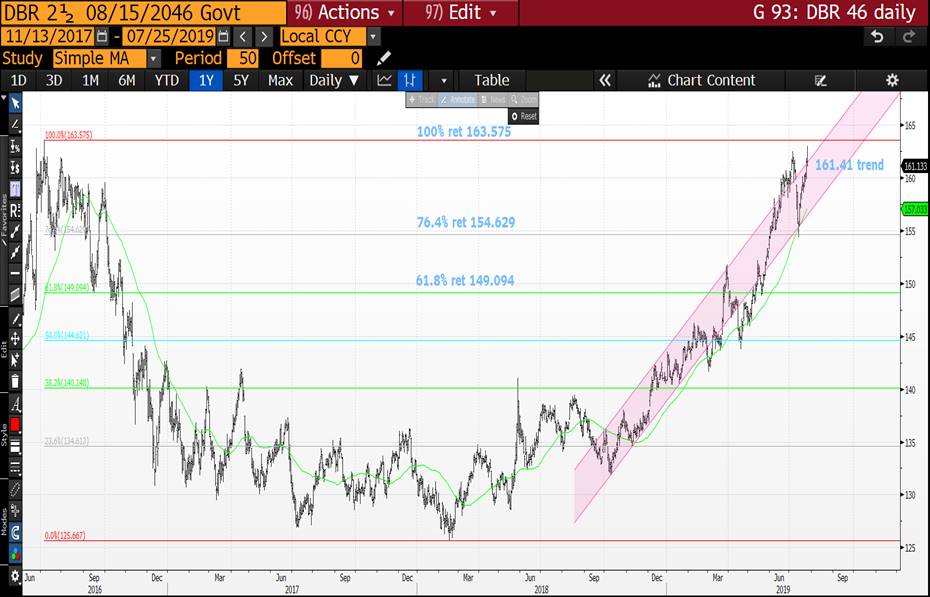Open the dashed line style option
Image resolution: width=930 pixels, height=597 pixels.
coord(15,467)
